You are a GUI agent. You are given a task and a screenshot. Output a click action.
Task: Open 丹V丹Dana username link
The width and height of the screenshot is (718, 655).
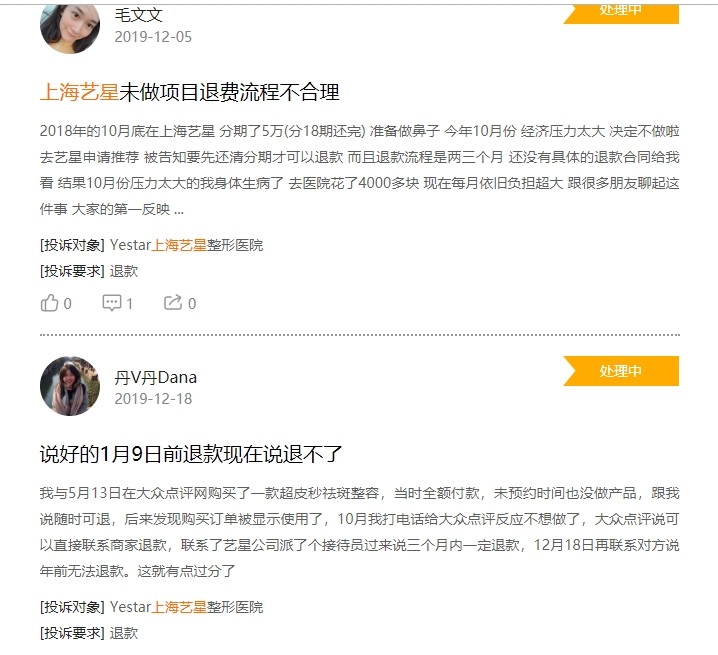(x=156, y=377)
